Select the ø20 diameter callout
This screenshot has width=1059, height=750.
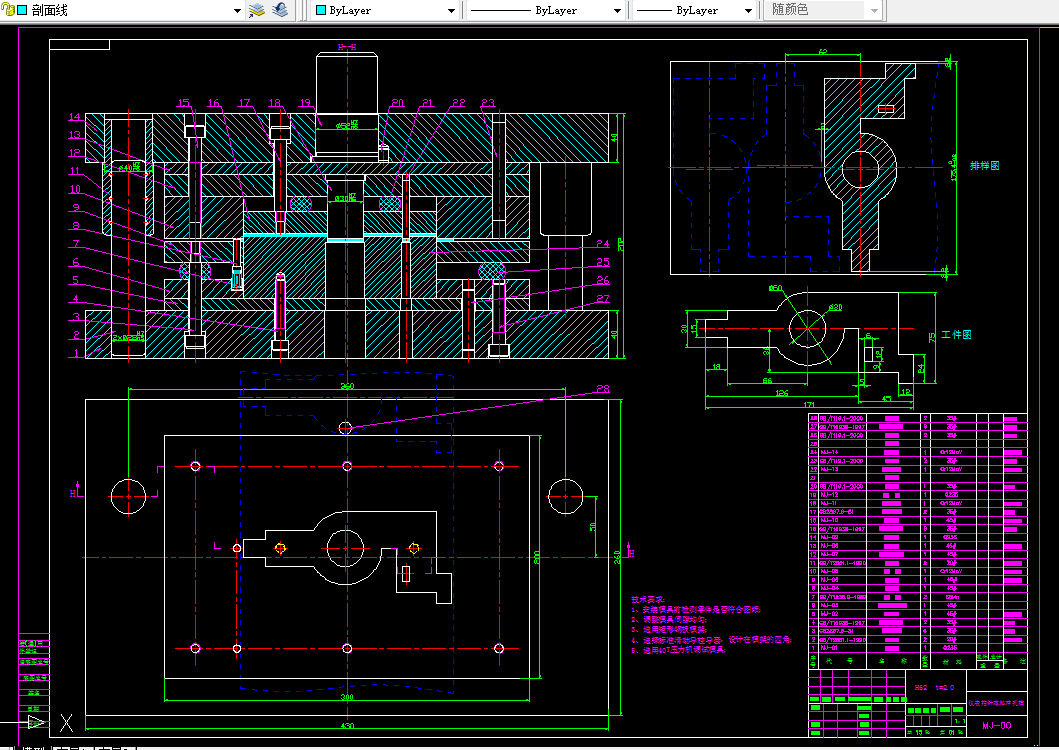tap(835, 307)
